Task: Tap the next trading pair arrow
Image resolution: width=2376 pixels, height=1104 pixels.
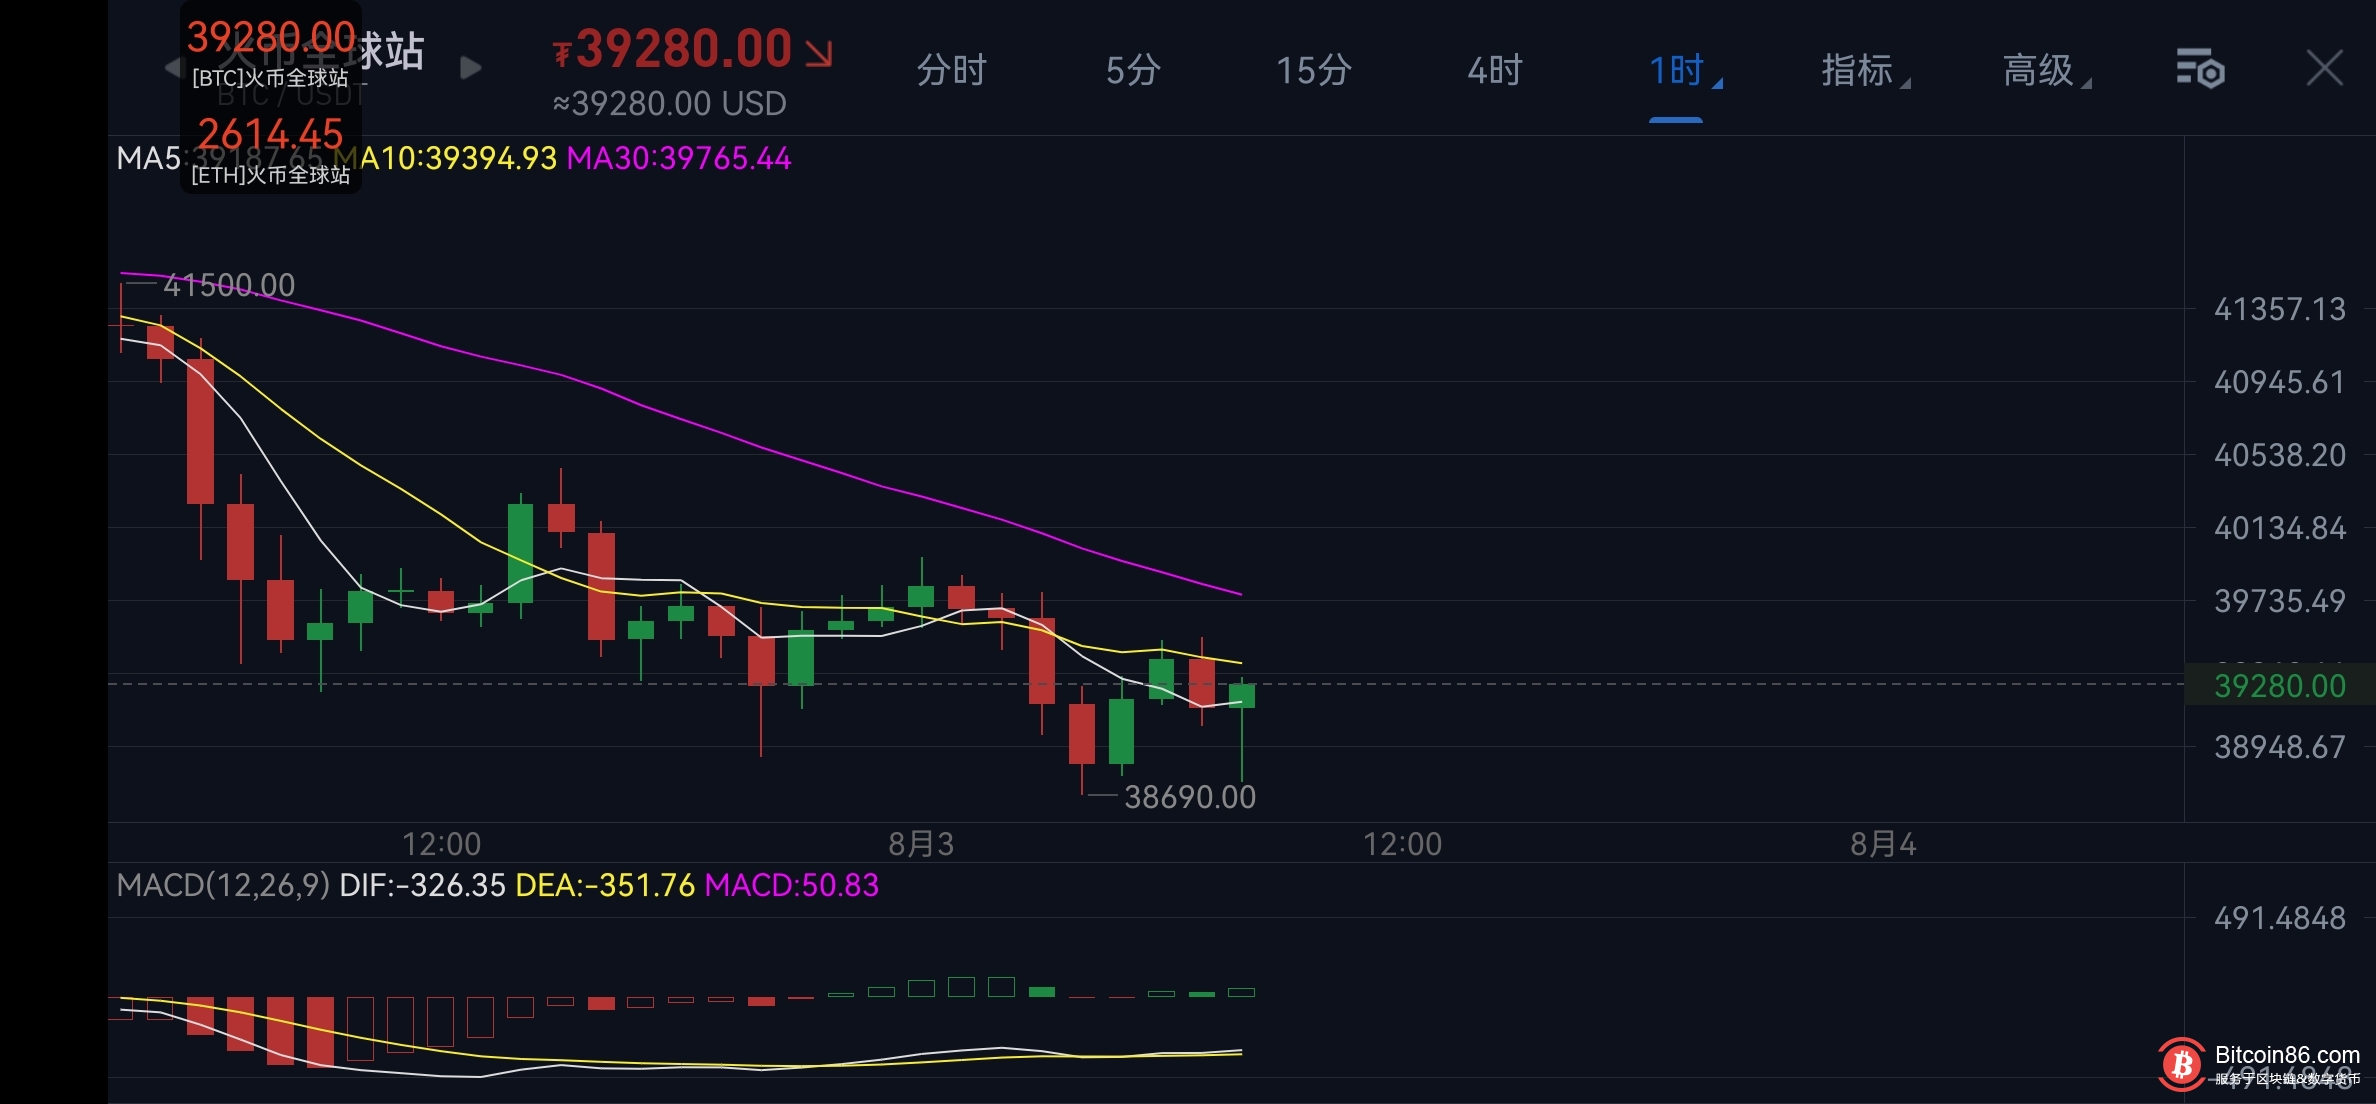Action: coord(470,68)
